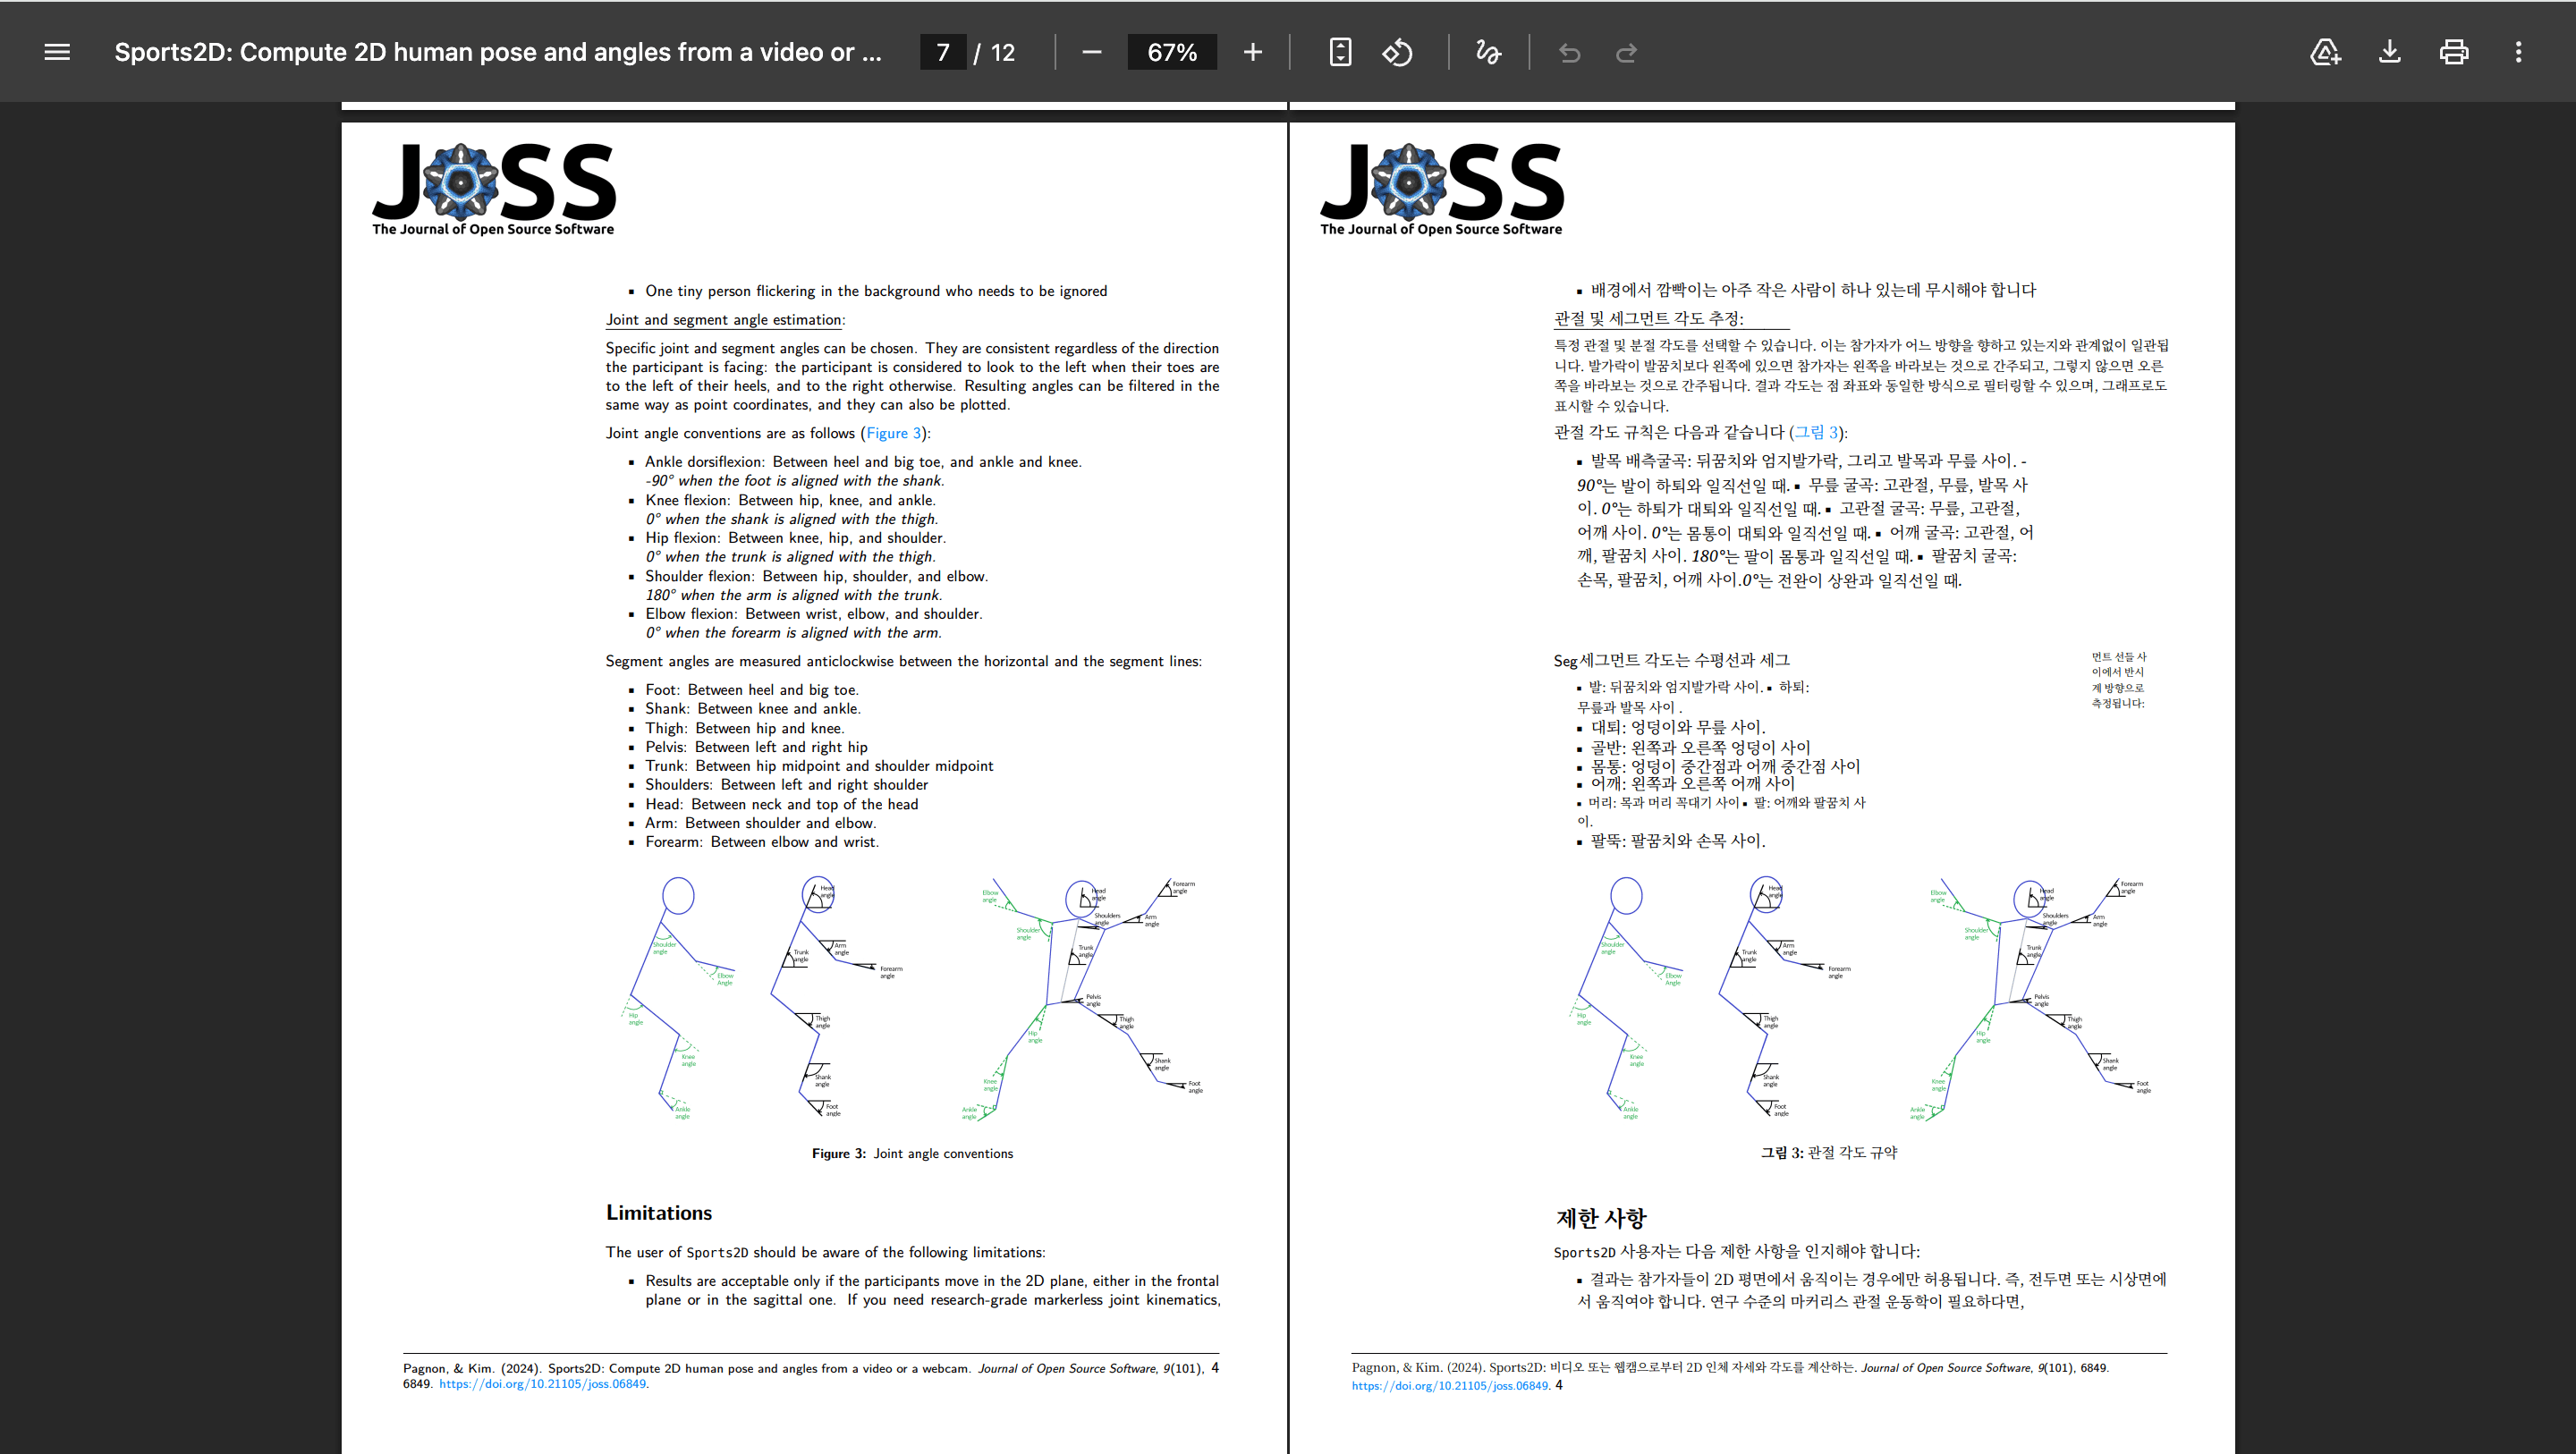
Task: Click the undo arrow icon
Action: pos(1569,52)
